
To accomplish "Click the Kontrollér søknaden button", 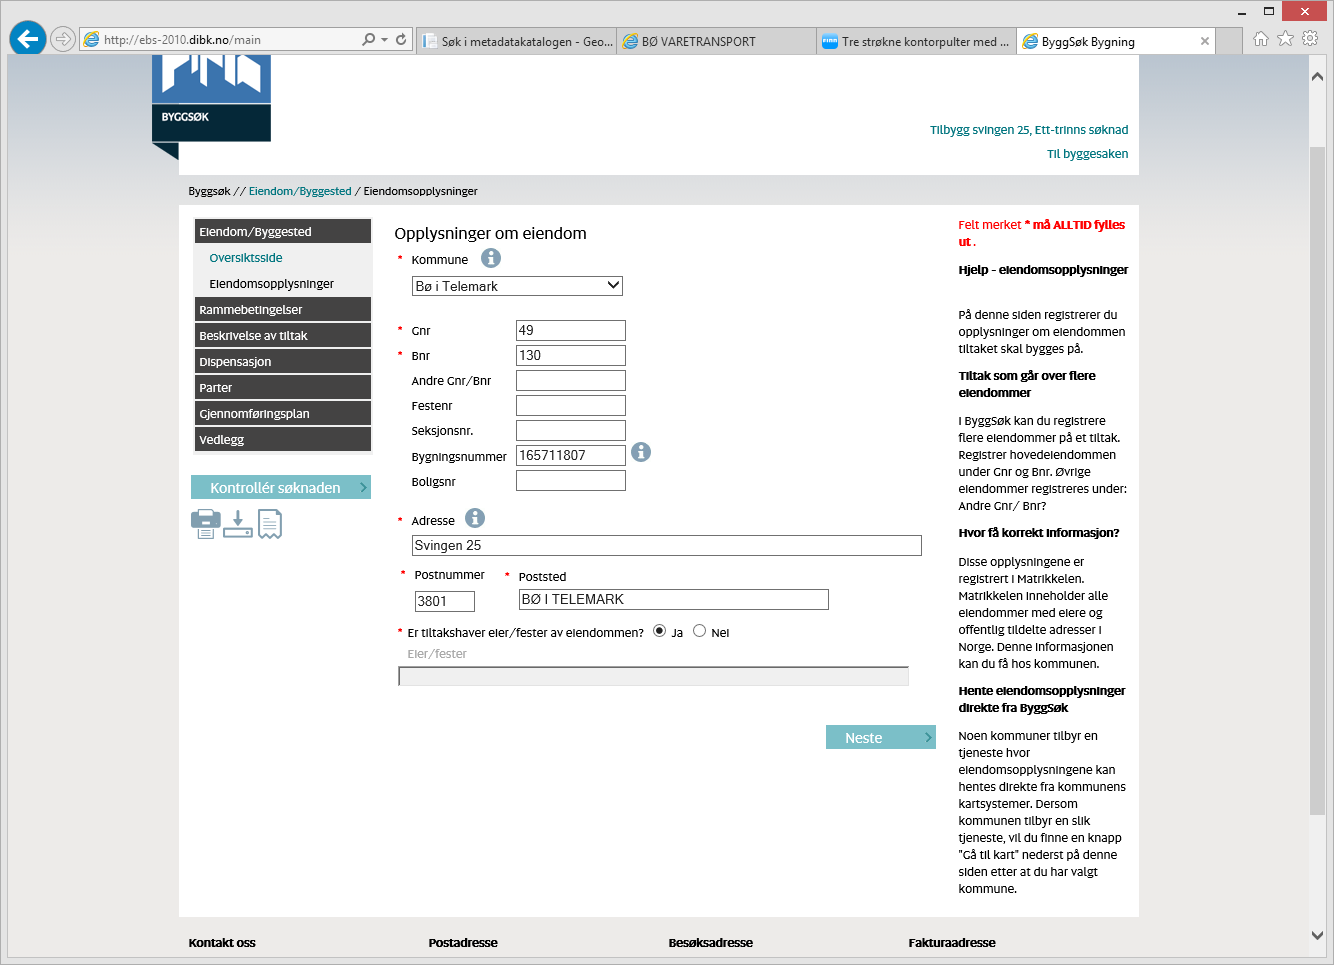I will tap(281, 487).
